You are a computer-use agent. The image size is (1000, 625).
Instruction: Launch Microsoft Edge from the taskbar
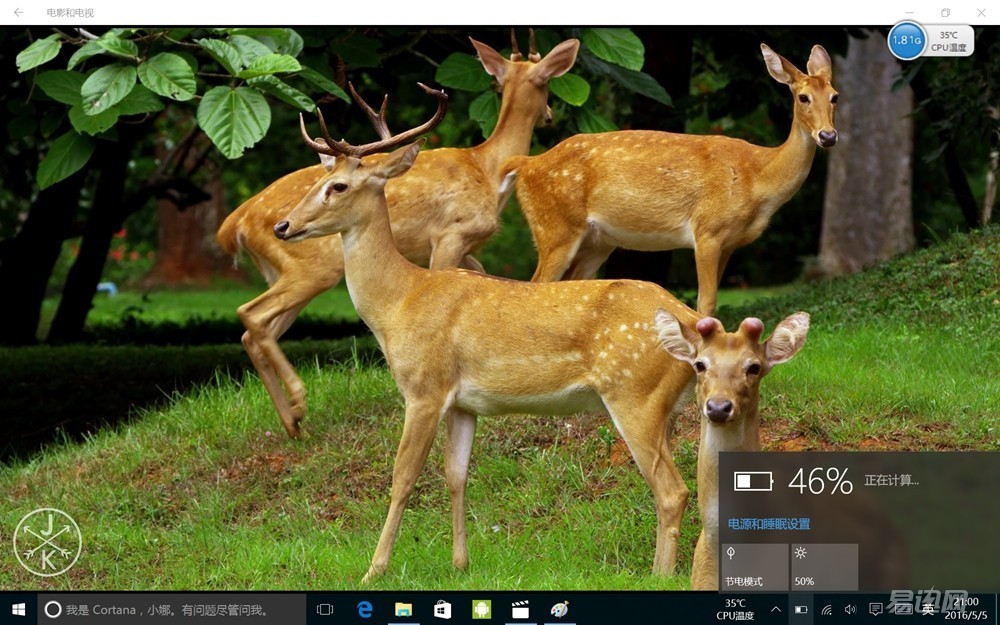[365, 610]
